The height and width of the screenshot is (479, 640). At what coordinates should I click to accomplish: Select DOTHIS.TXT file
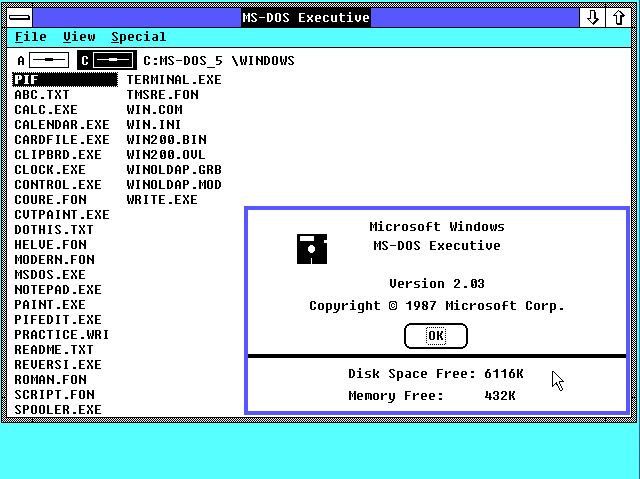(54, 230)
